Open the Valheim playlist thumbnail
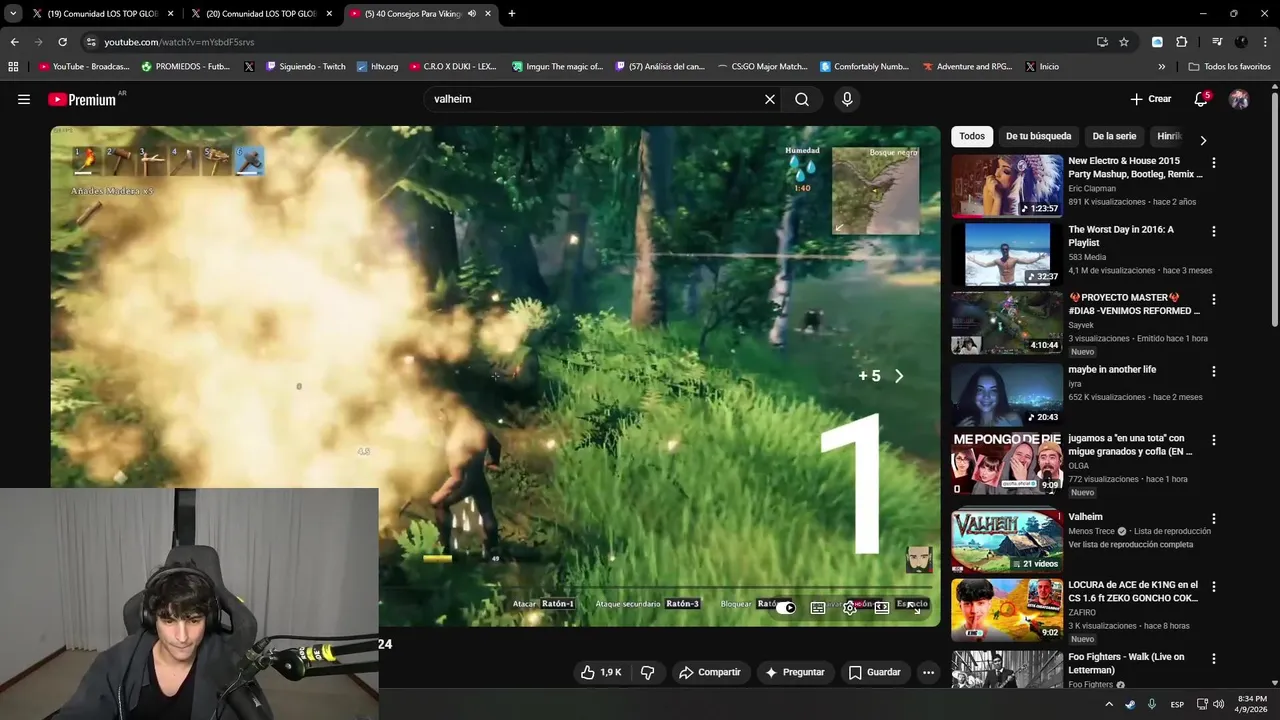 [x=1007, y=541]
